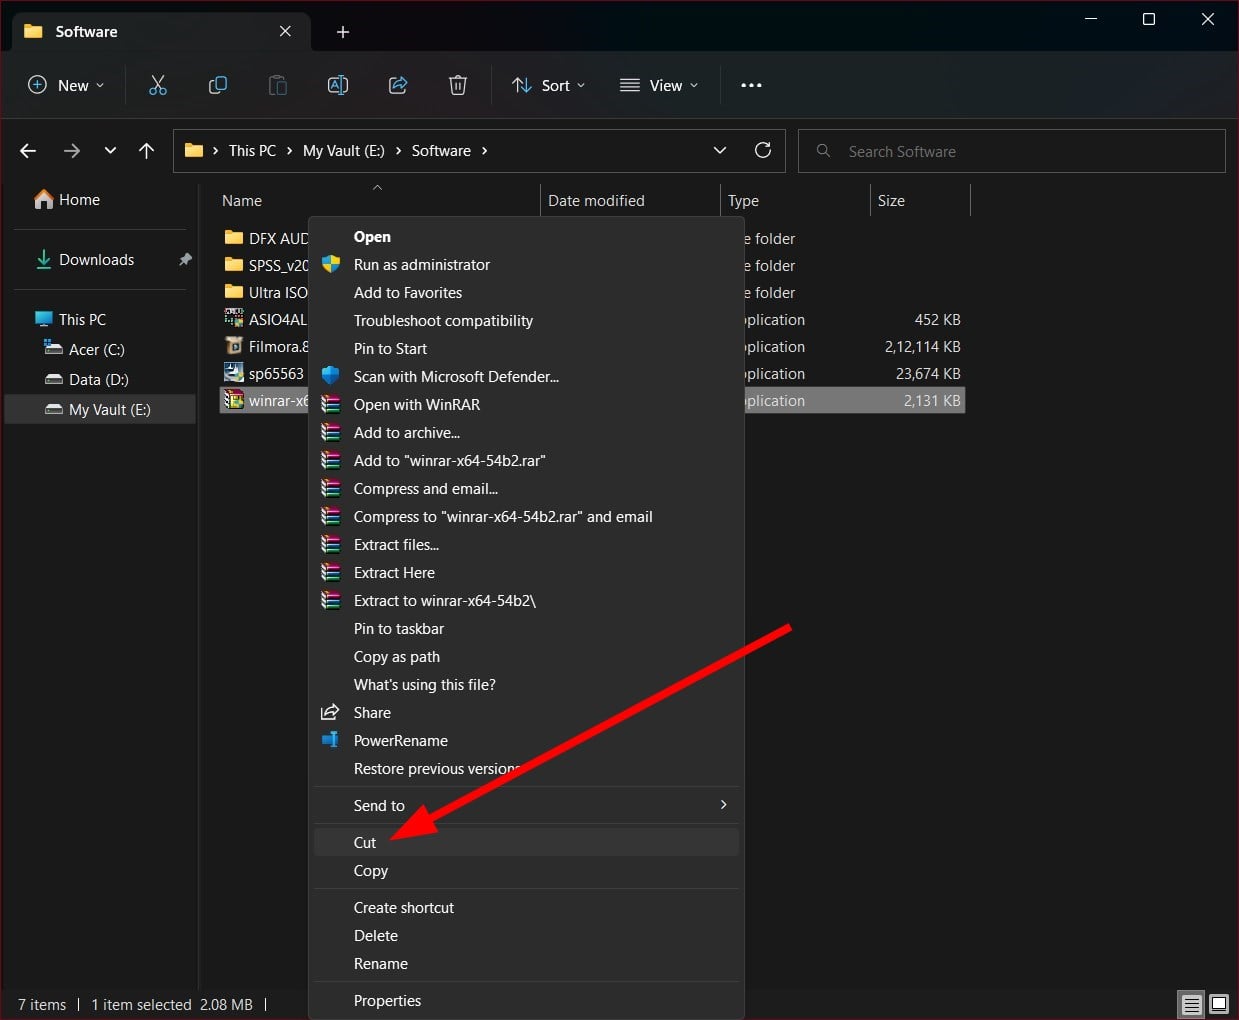Screen dimensions: 1239x1020
Task: Click the Cut scissors icon in toolbar
Action: click(x=157, y=86)
